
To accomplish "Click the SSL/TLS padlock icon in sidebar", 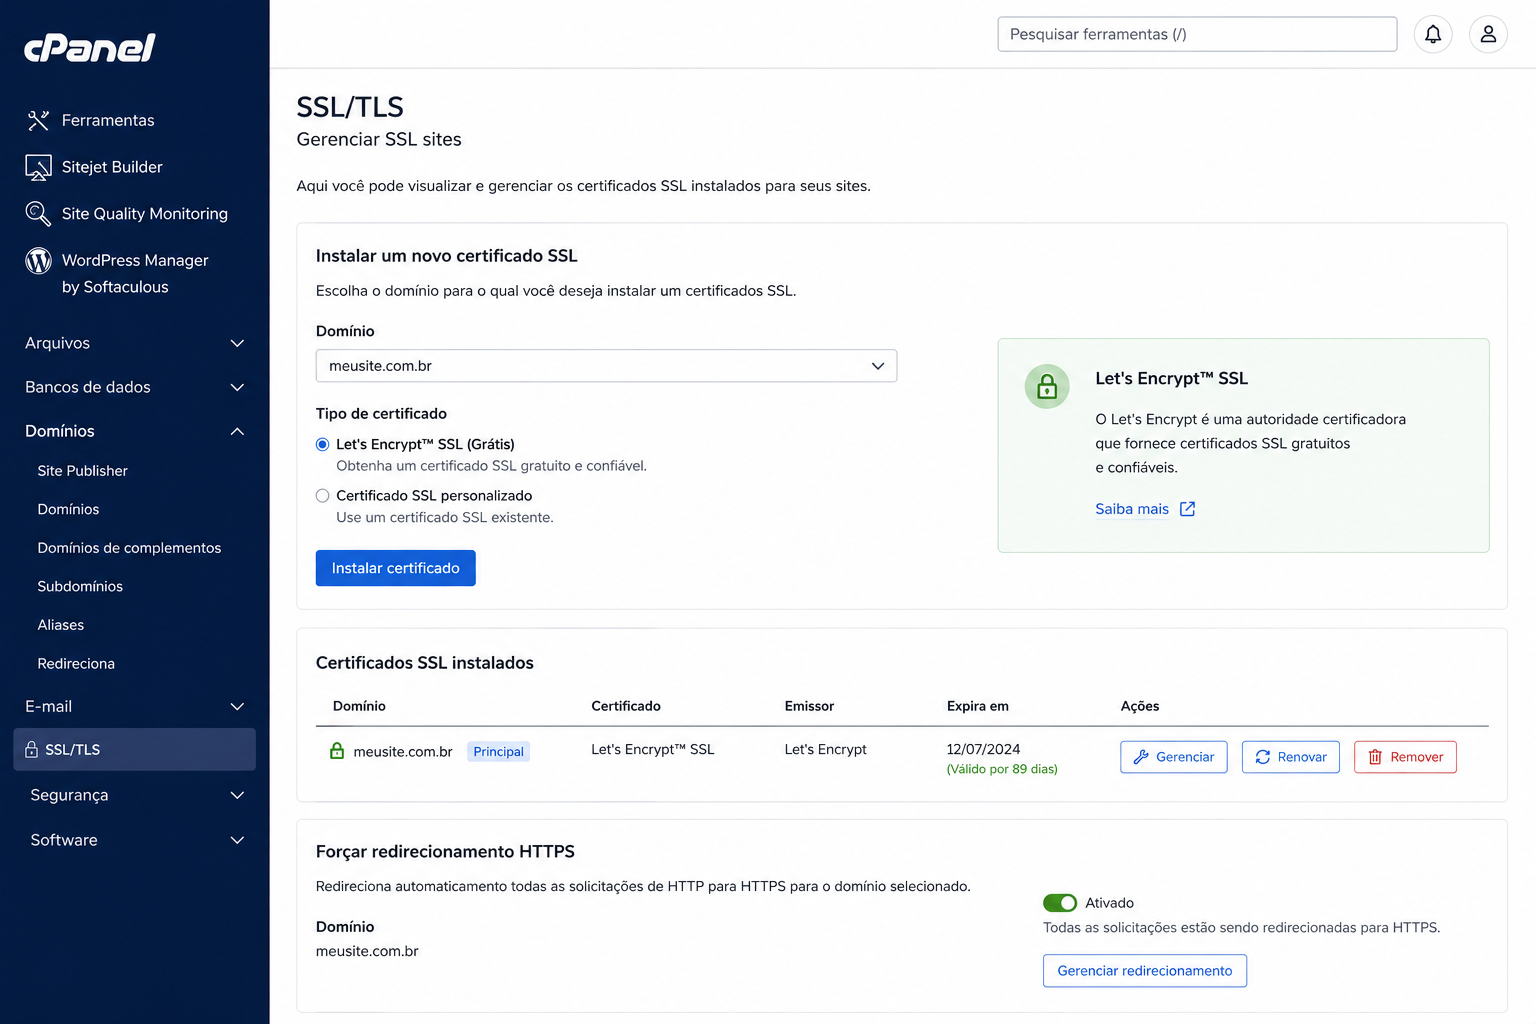I will [31, 749].
